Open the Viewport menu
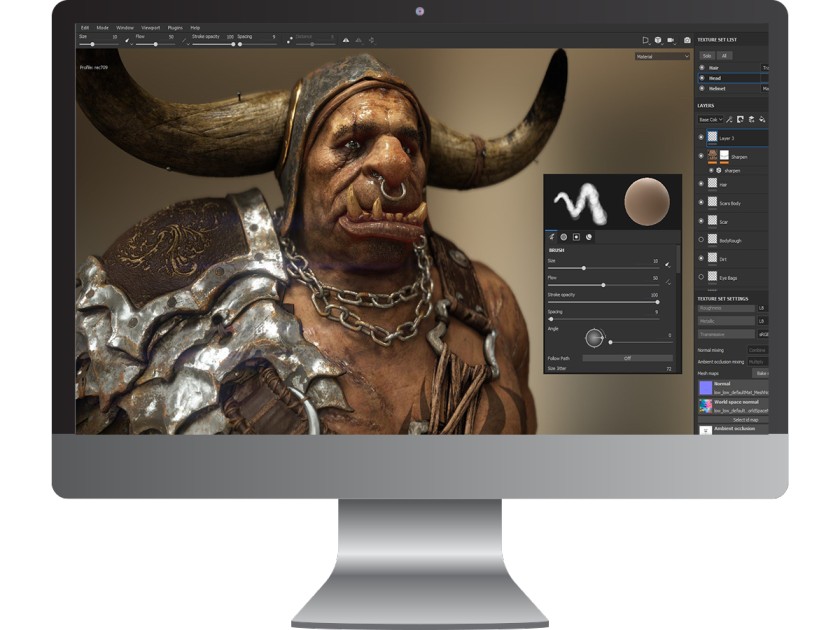The height and width of the screenshot is (630, 840). pos(151,27)
